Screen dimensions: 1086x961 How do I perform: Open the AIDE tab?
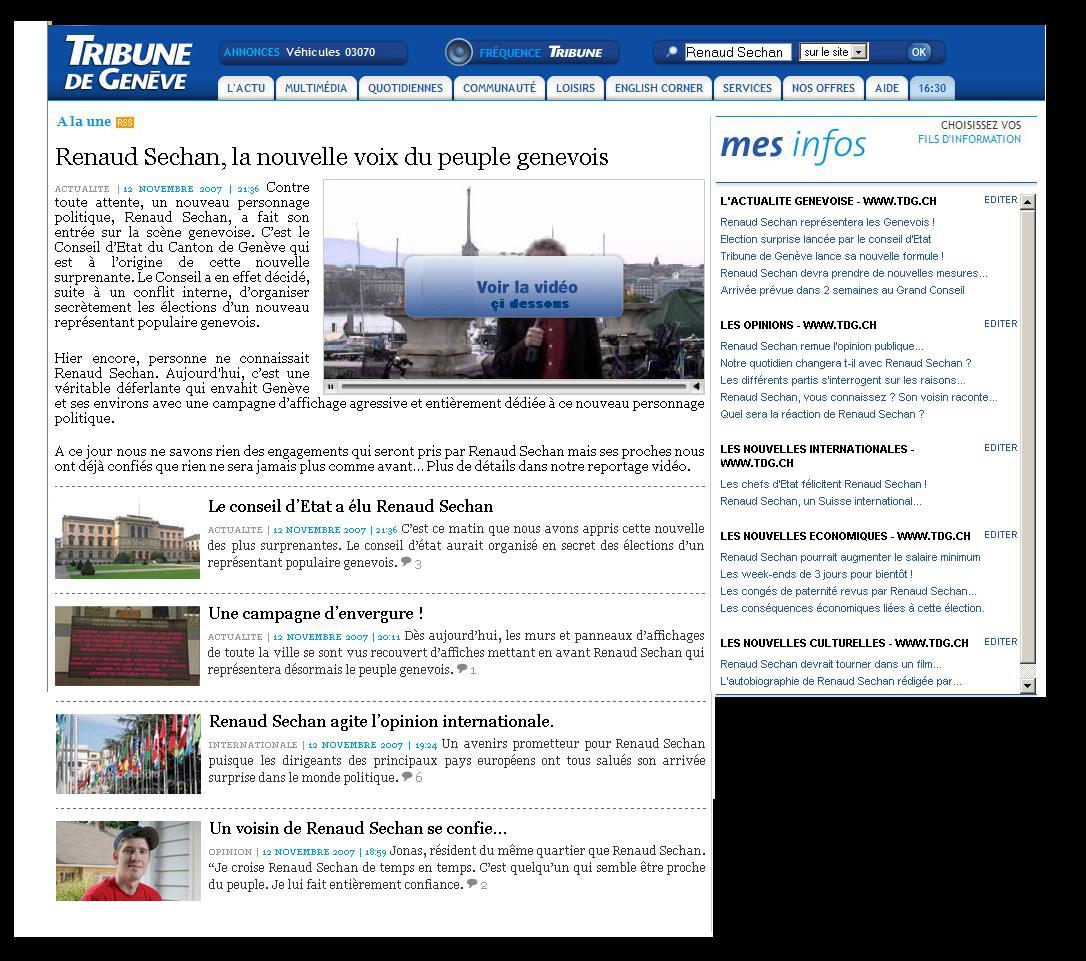(x=887, y=88)
